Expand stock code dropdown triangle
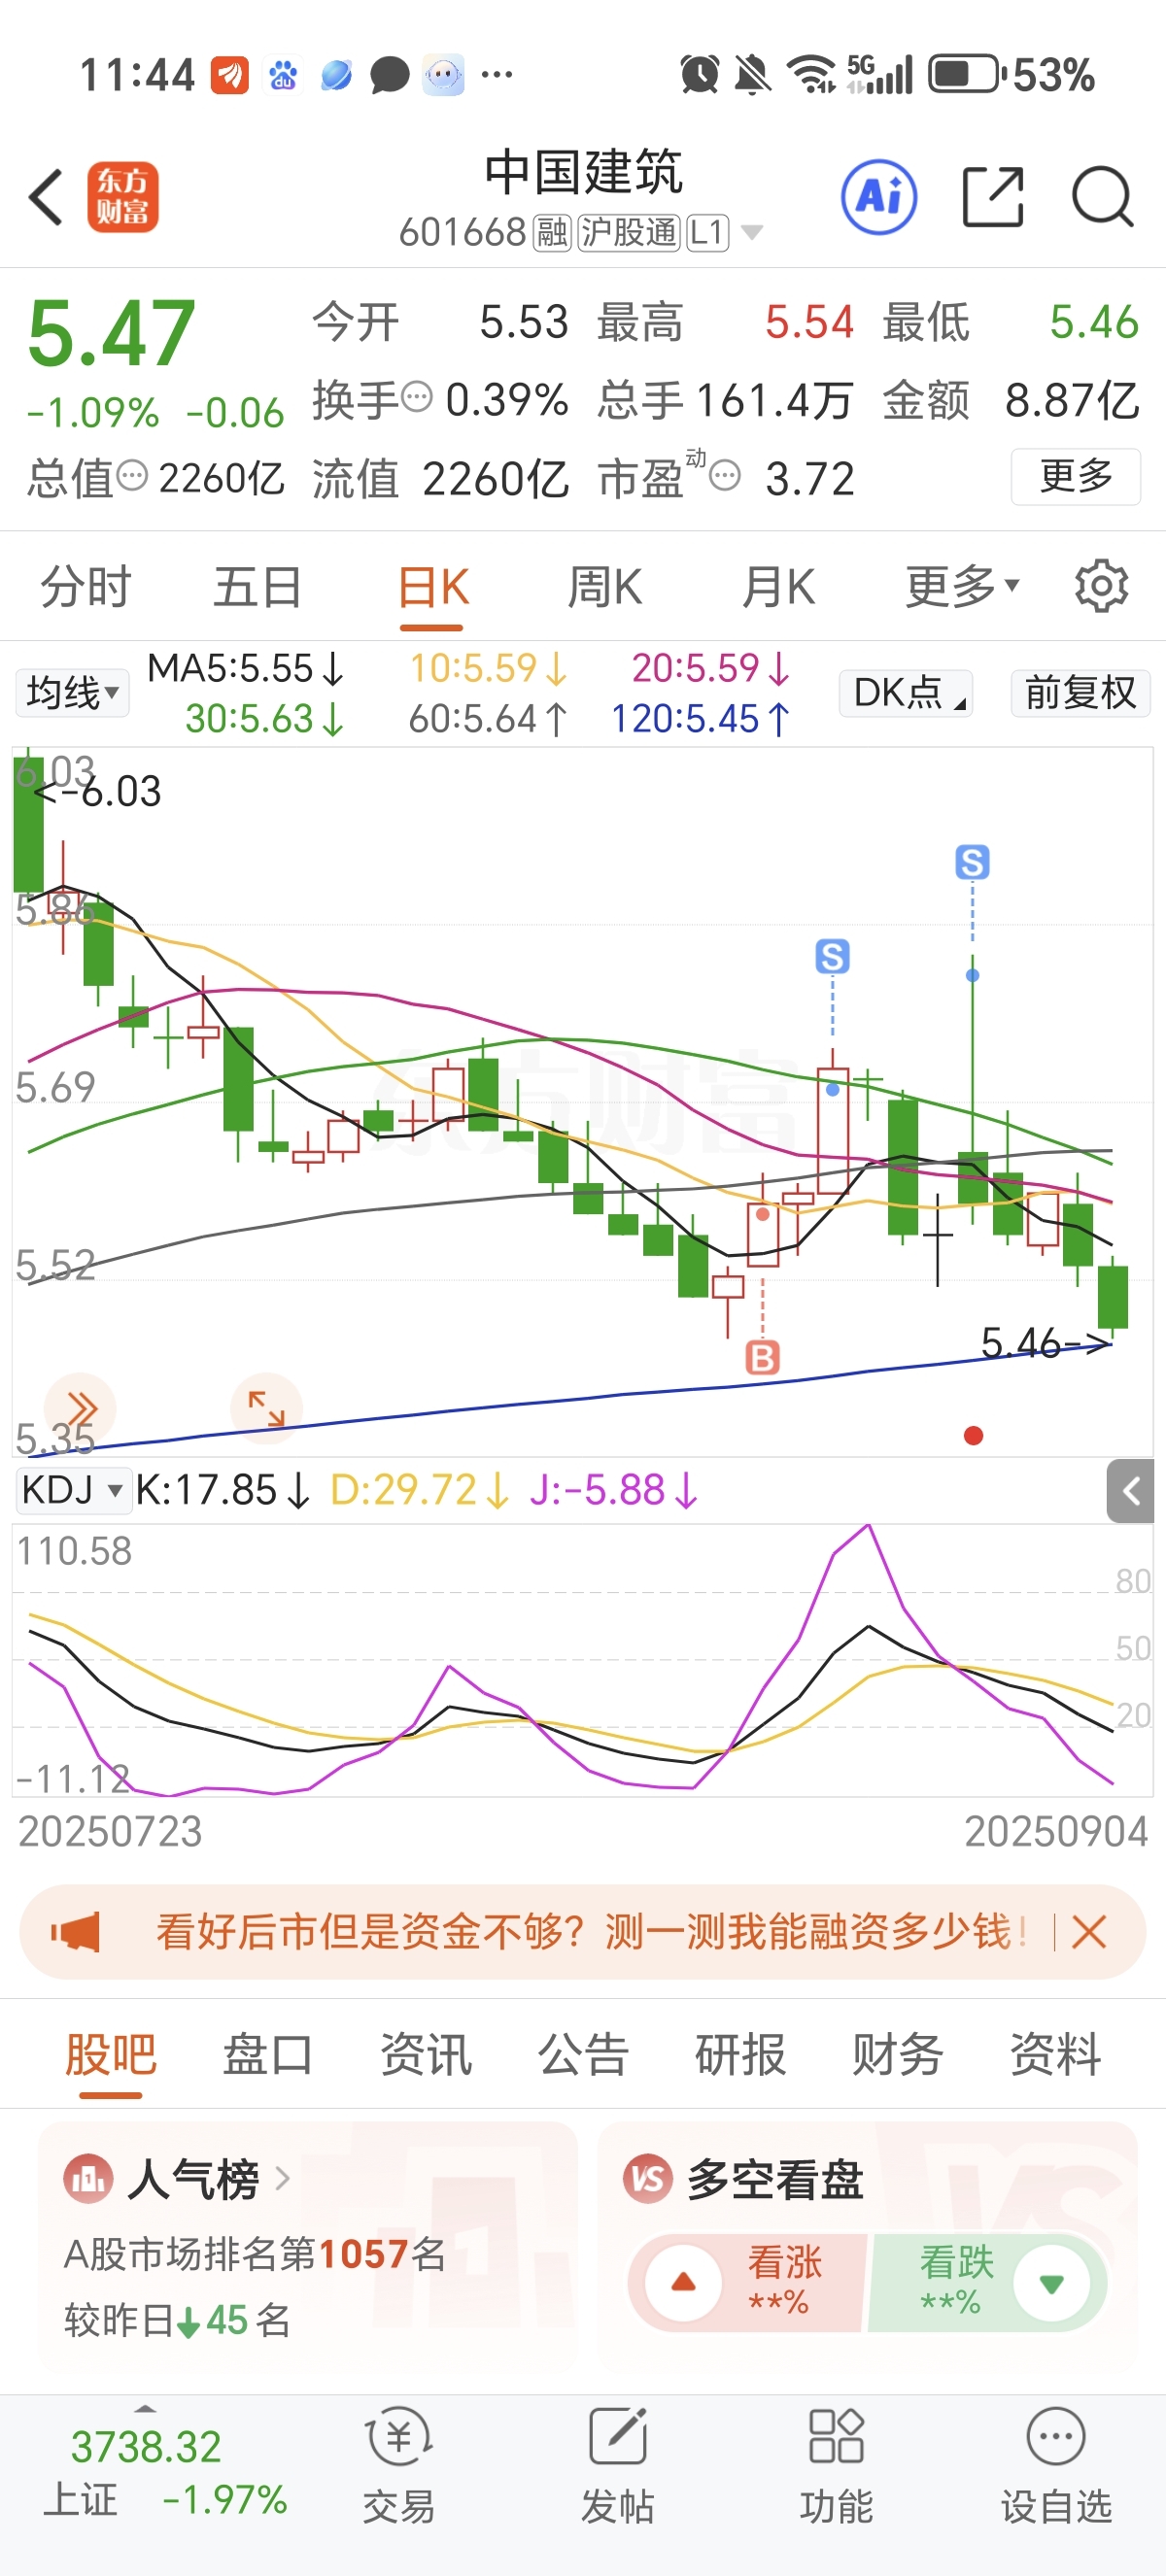The image size is (1166, 2576). pyautogui.click(x=752, y=232)
